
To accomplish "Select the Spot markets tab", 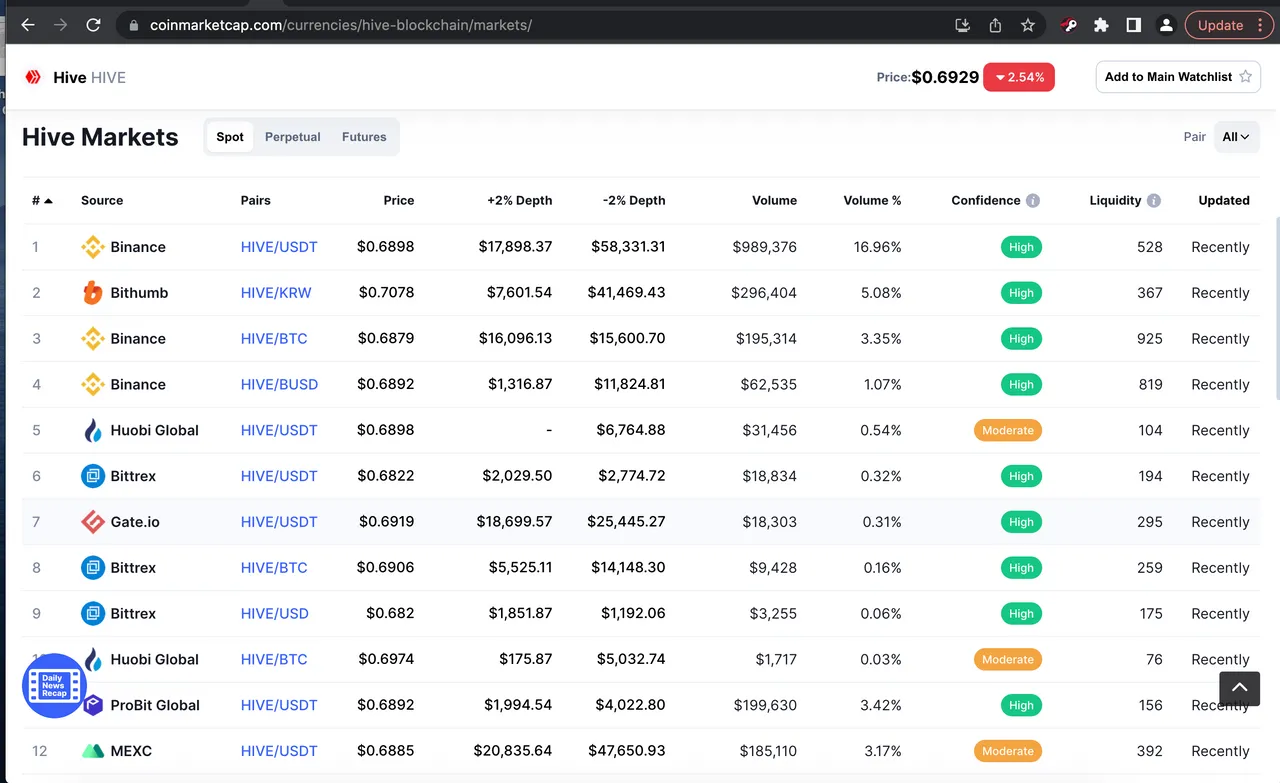I will tap(230, 137).
